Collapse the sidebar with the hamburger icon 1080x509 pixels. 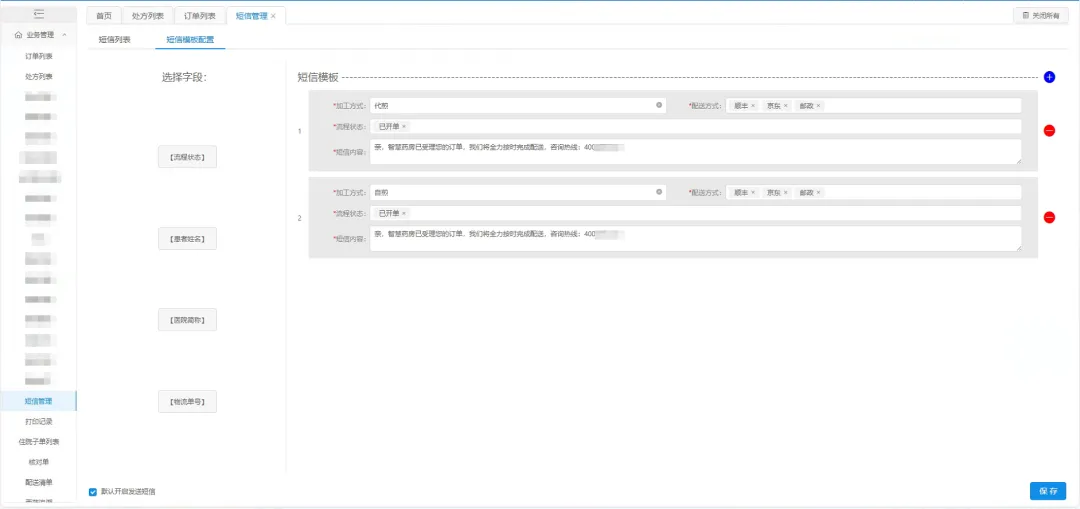click(39, 14)
